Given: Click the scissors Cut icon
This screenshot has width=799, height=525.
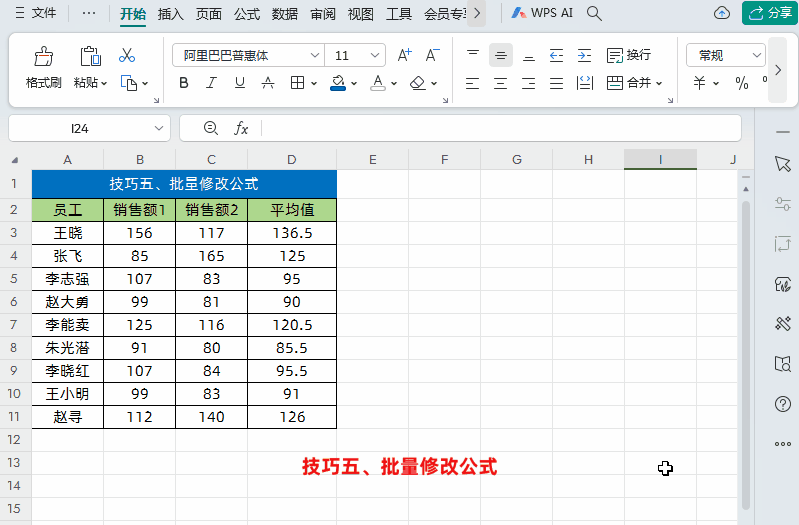Looking at the screenshot, I should 127,55.
